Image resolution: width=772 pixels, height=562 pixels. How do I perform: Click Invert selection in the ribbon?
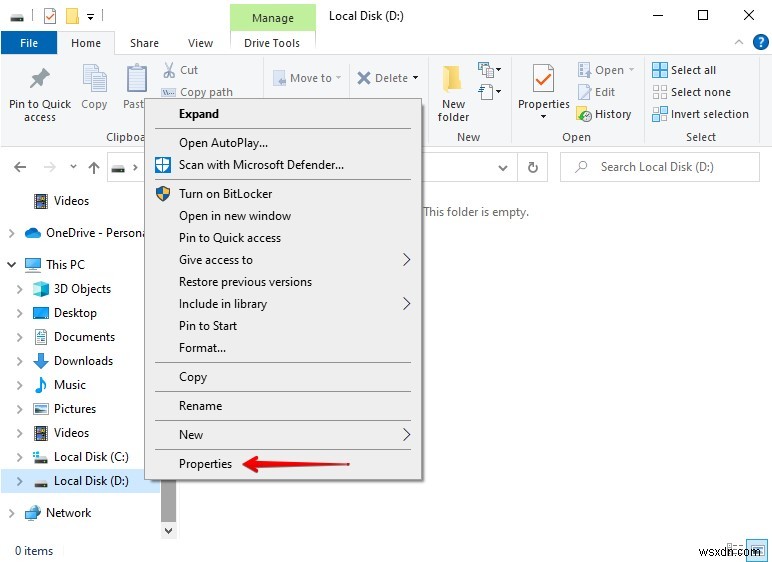[x=700, y=114]
